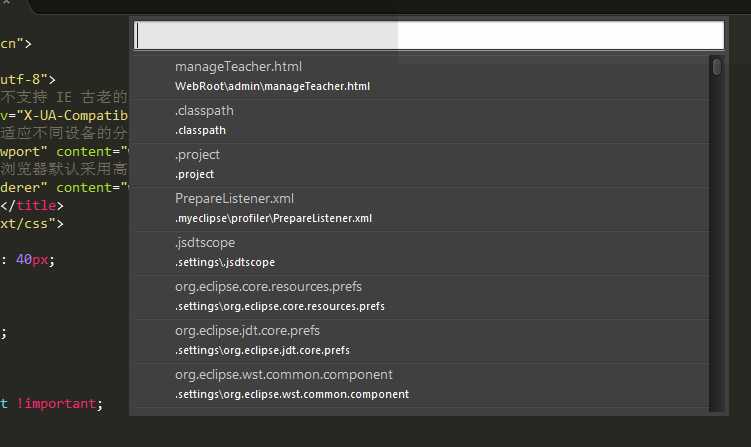This screenshot has height=447, width=751.
Task: Click the X-UA-Compatible attribute text
Action: pos(72,115)
